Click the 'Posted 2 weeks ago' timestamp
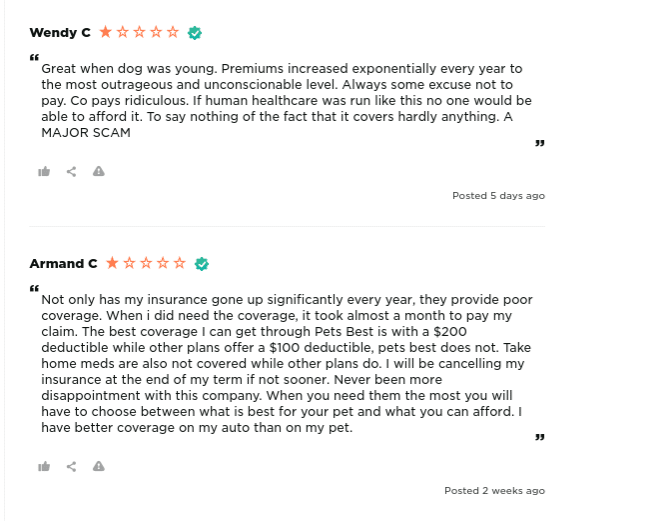The height and width of the screenshot is (521, 650). [495, 491]
